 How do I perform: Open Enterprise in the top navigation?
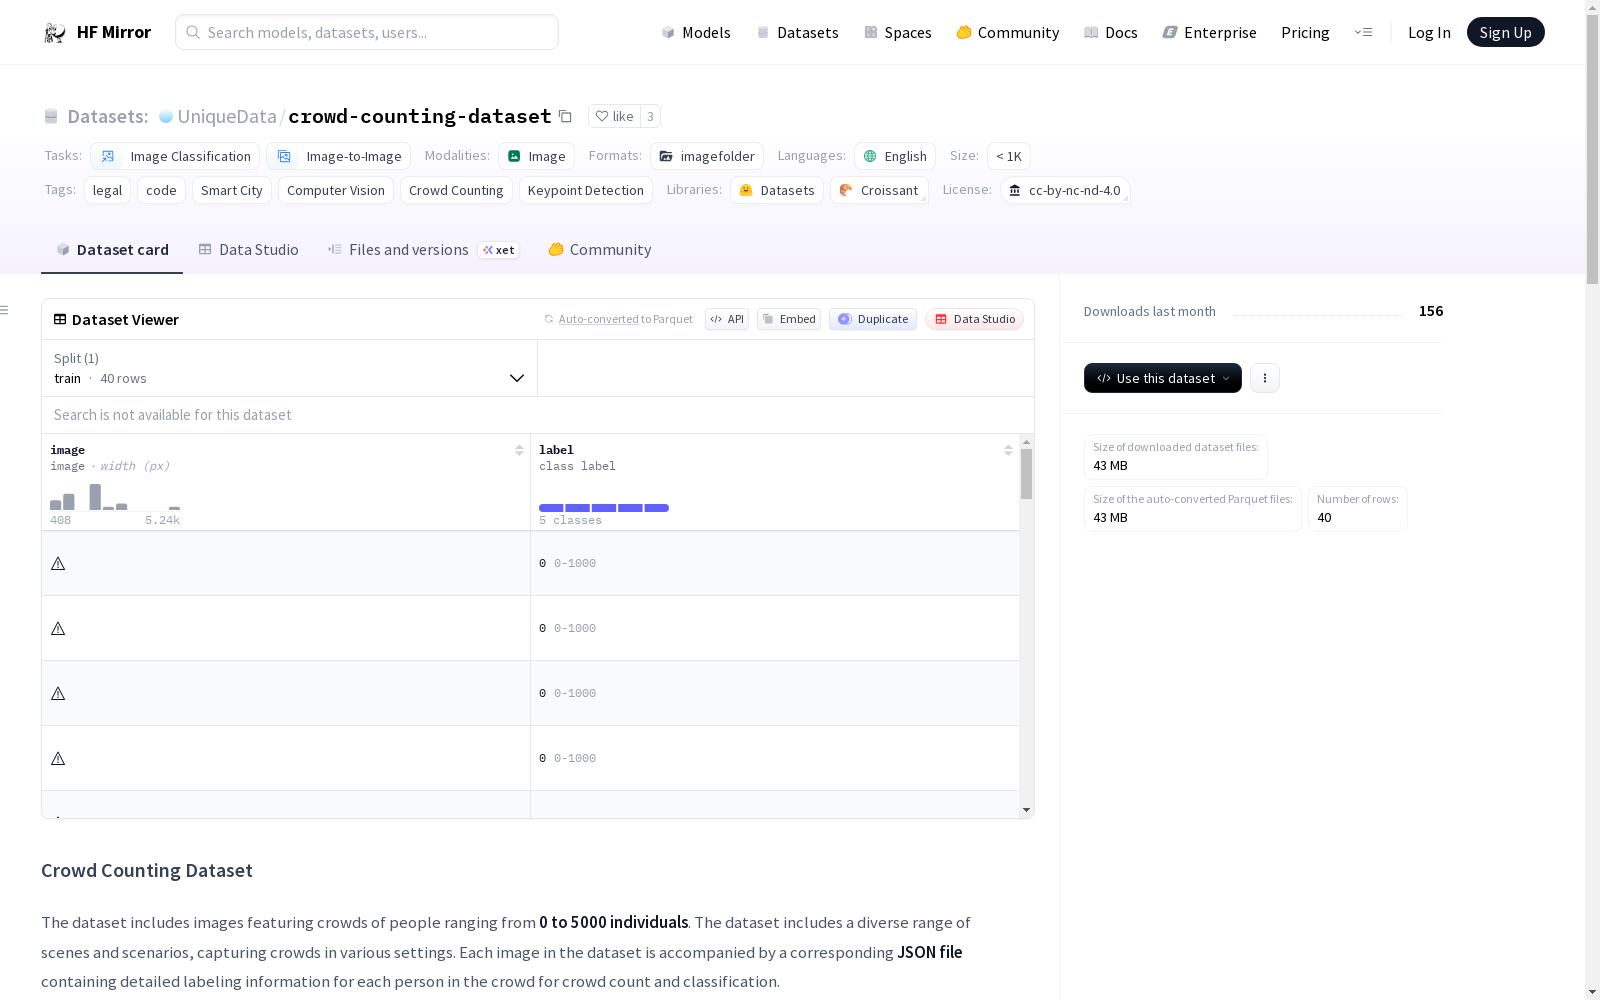click(x=1209, y=32)
